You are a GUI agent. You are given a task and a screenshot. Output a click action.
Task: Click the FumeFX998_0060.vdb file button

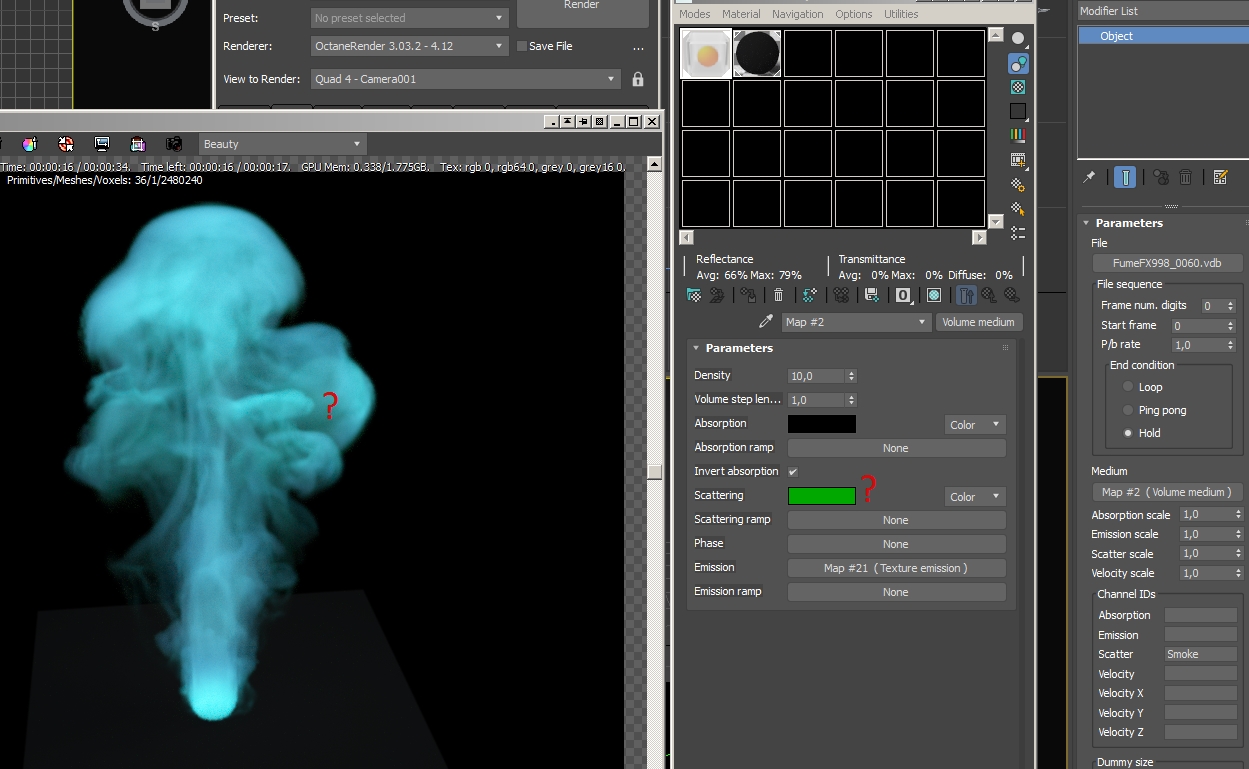[1168, 263]
